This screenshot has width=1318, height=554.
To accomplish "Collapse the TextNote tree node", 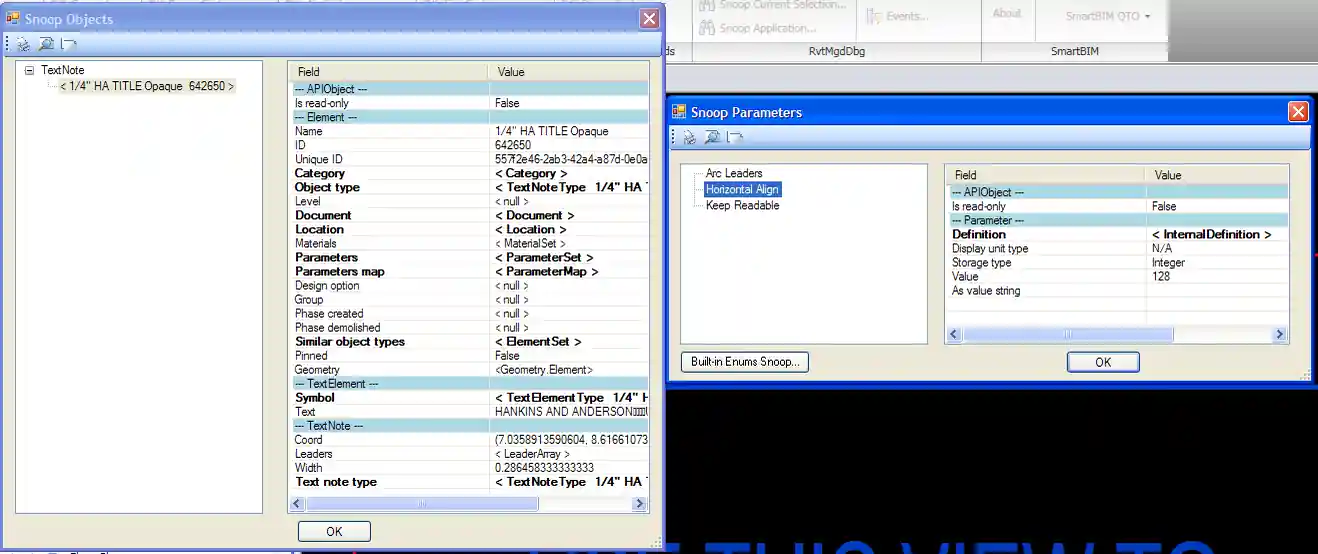I will click(x=29, y=71).
